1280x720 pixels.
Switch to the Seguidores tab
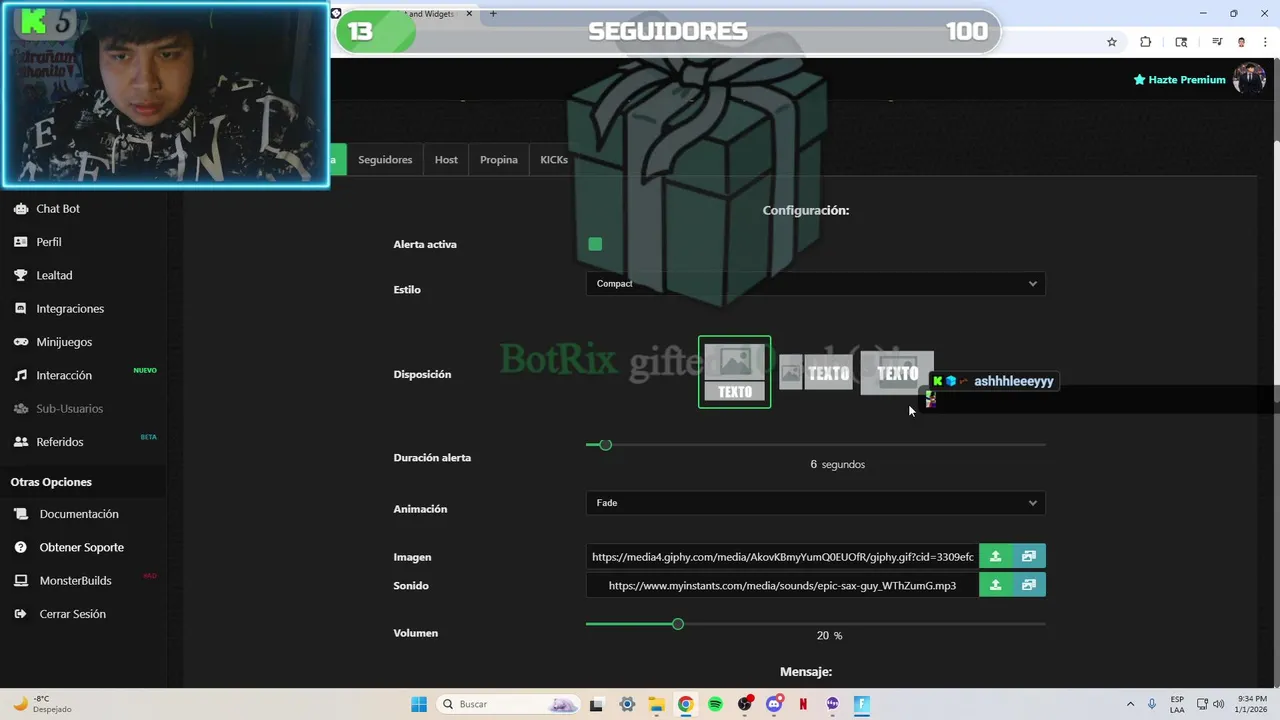click(x=385, y=160)
